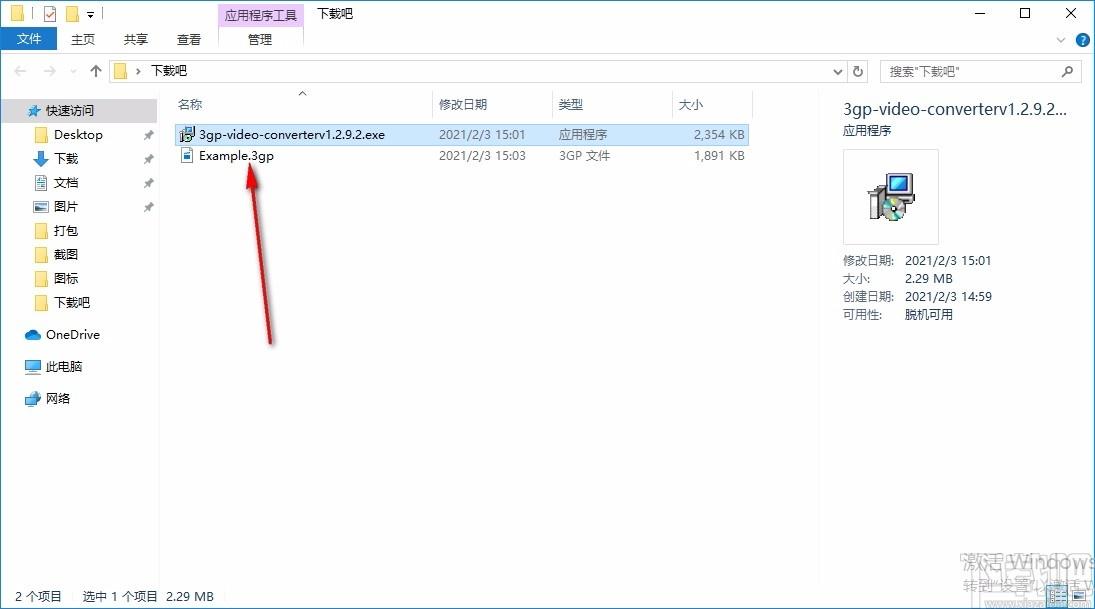Select 3gp-video-converterv1.2.9.2.exe file name
Image resolution: width=1095 pixels, height=609 pixels.
pos(292,135)
